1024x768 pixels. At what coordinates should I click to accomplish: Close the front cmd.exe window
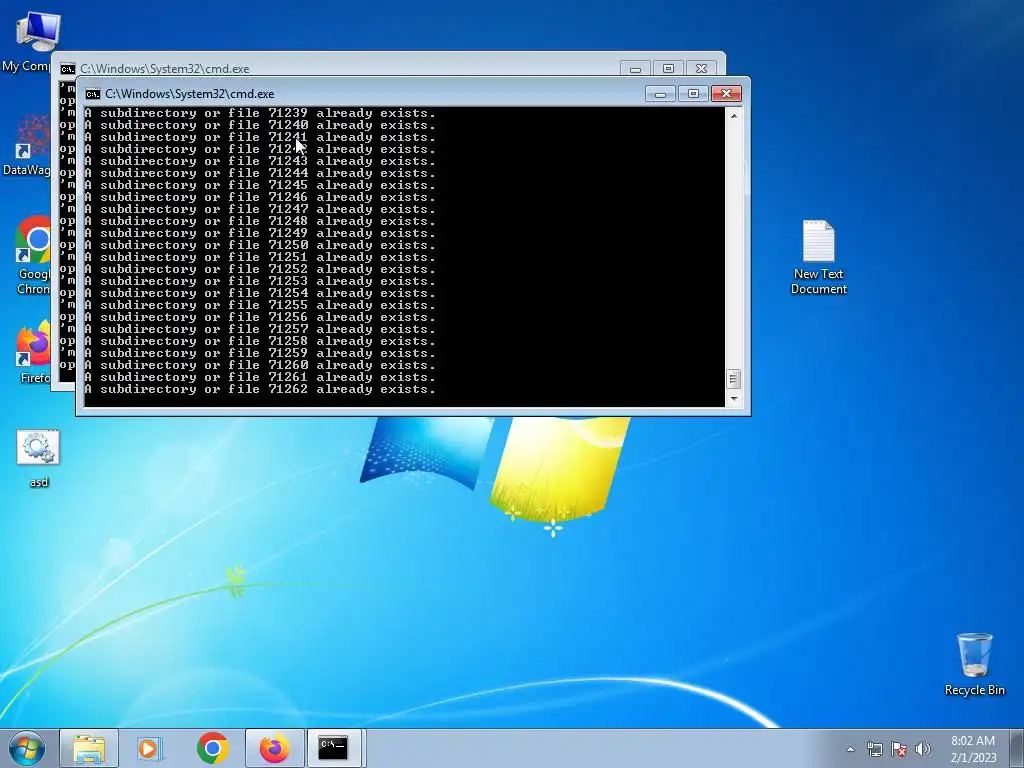coord(726,94)
